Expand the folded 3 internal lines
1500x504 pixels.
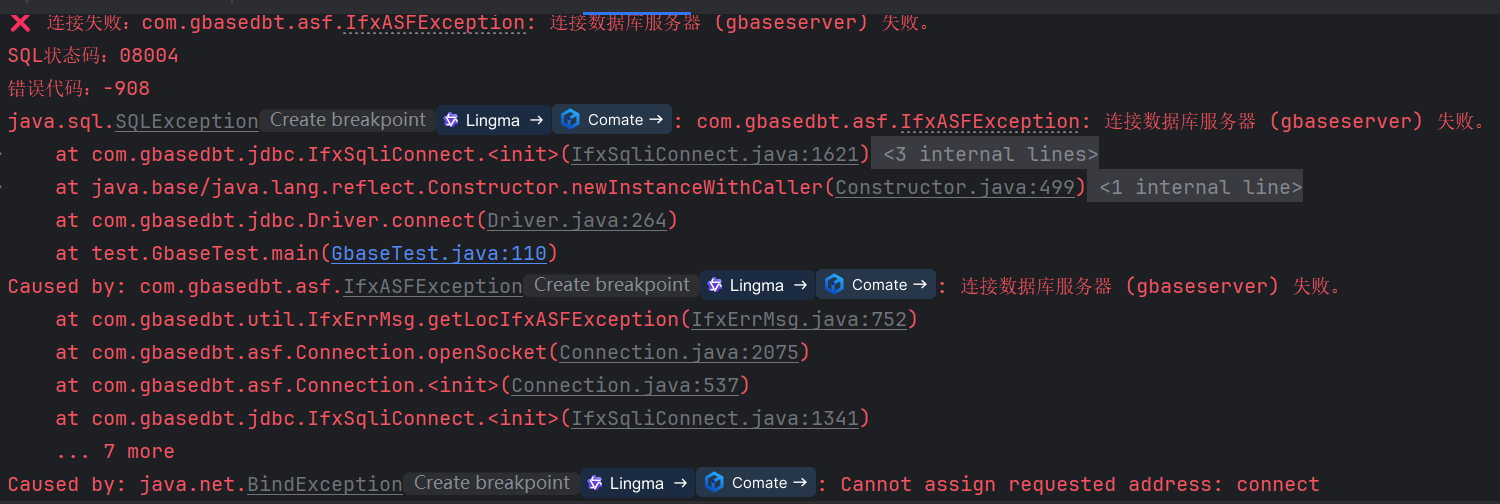pos(985,154)
